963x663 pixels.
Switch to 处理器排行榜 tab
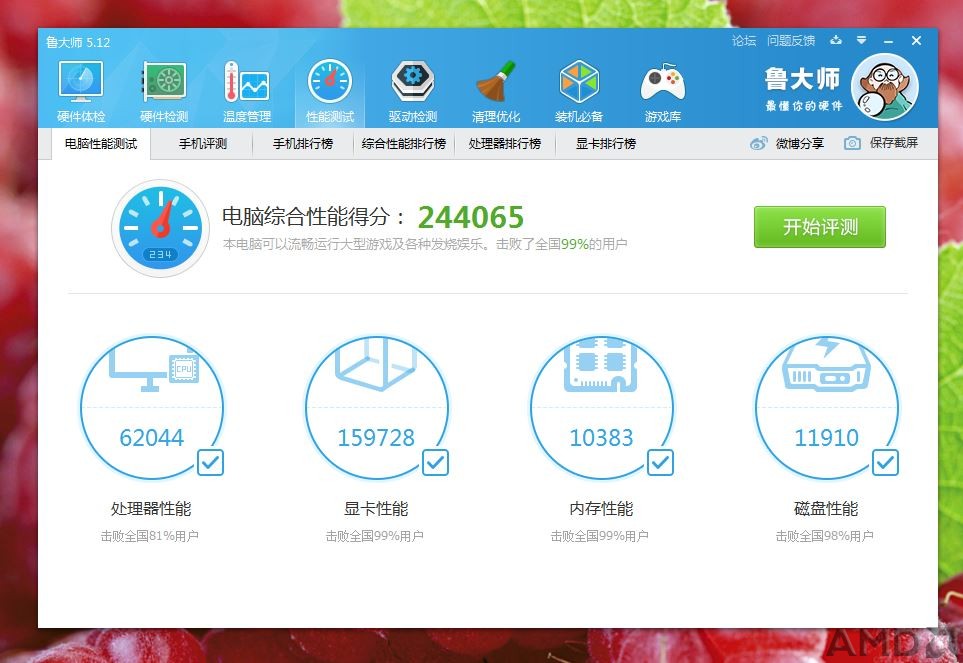click(x=505, y=144)
